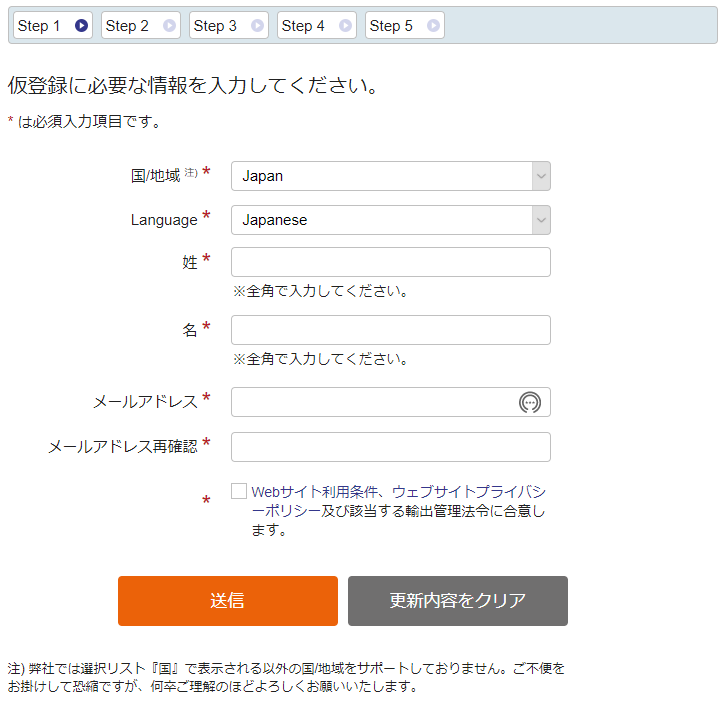Screen dimensions: 726x703
Task: Click the chevron of the Japan combo box
Action: pos(541,176)
